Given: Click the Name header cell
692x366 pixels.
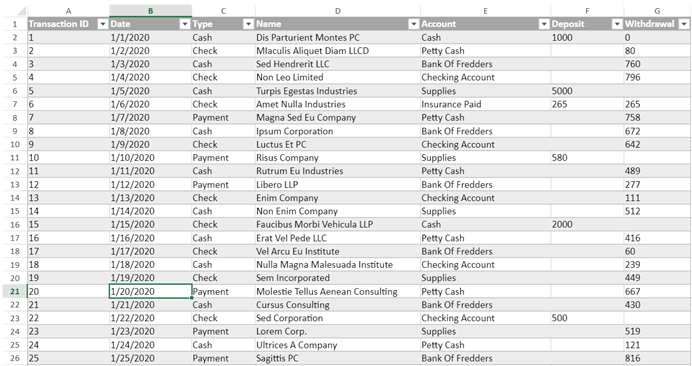Looking at the screenshot, I should pyautogui.click(x=338, y=24).
